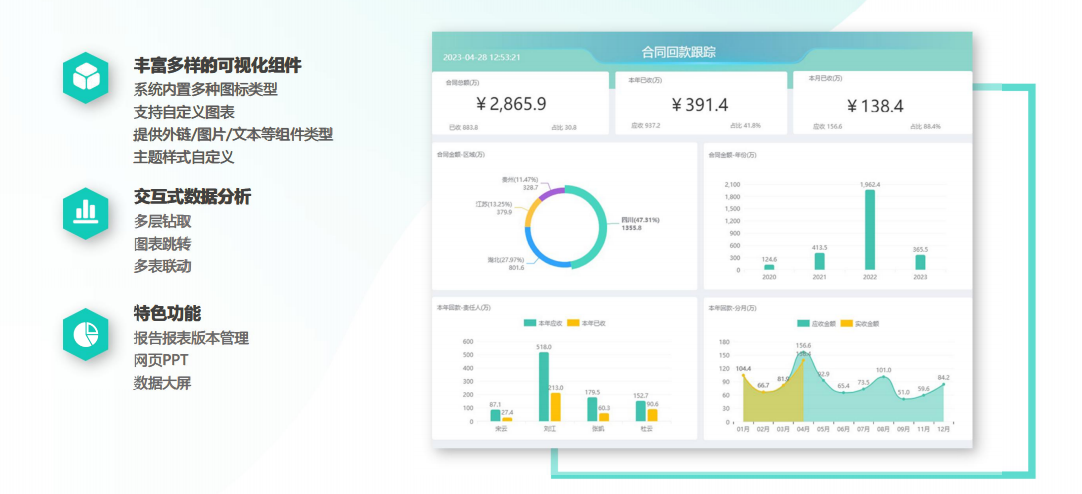Click the text 网页PPT
The image size is (1082, 494).
click(x=161, y=361)
